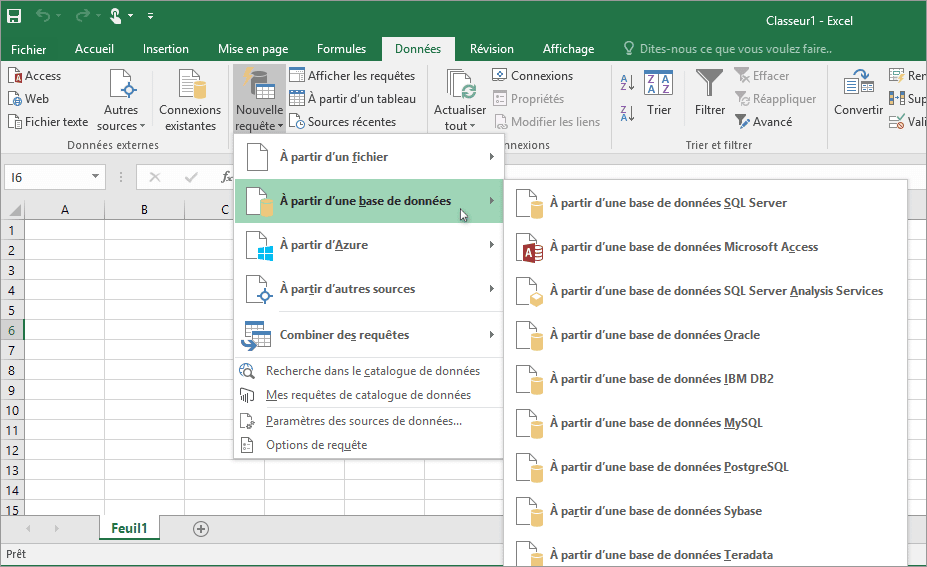Click the Redo arrow icon

click(82, 15)
